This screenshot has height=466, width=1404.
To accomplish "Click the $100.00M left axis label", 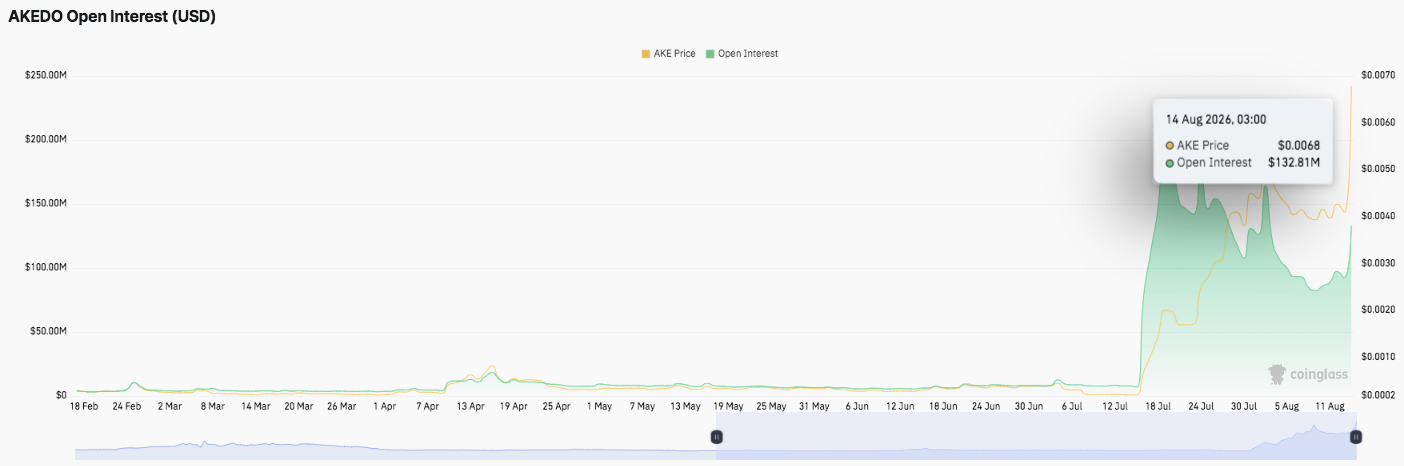I will pyautogui.click(x=46, y=268).
